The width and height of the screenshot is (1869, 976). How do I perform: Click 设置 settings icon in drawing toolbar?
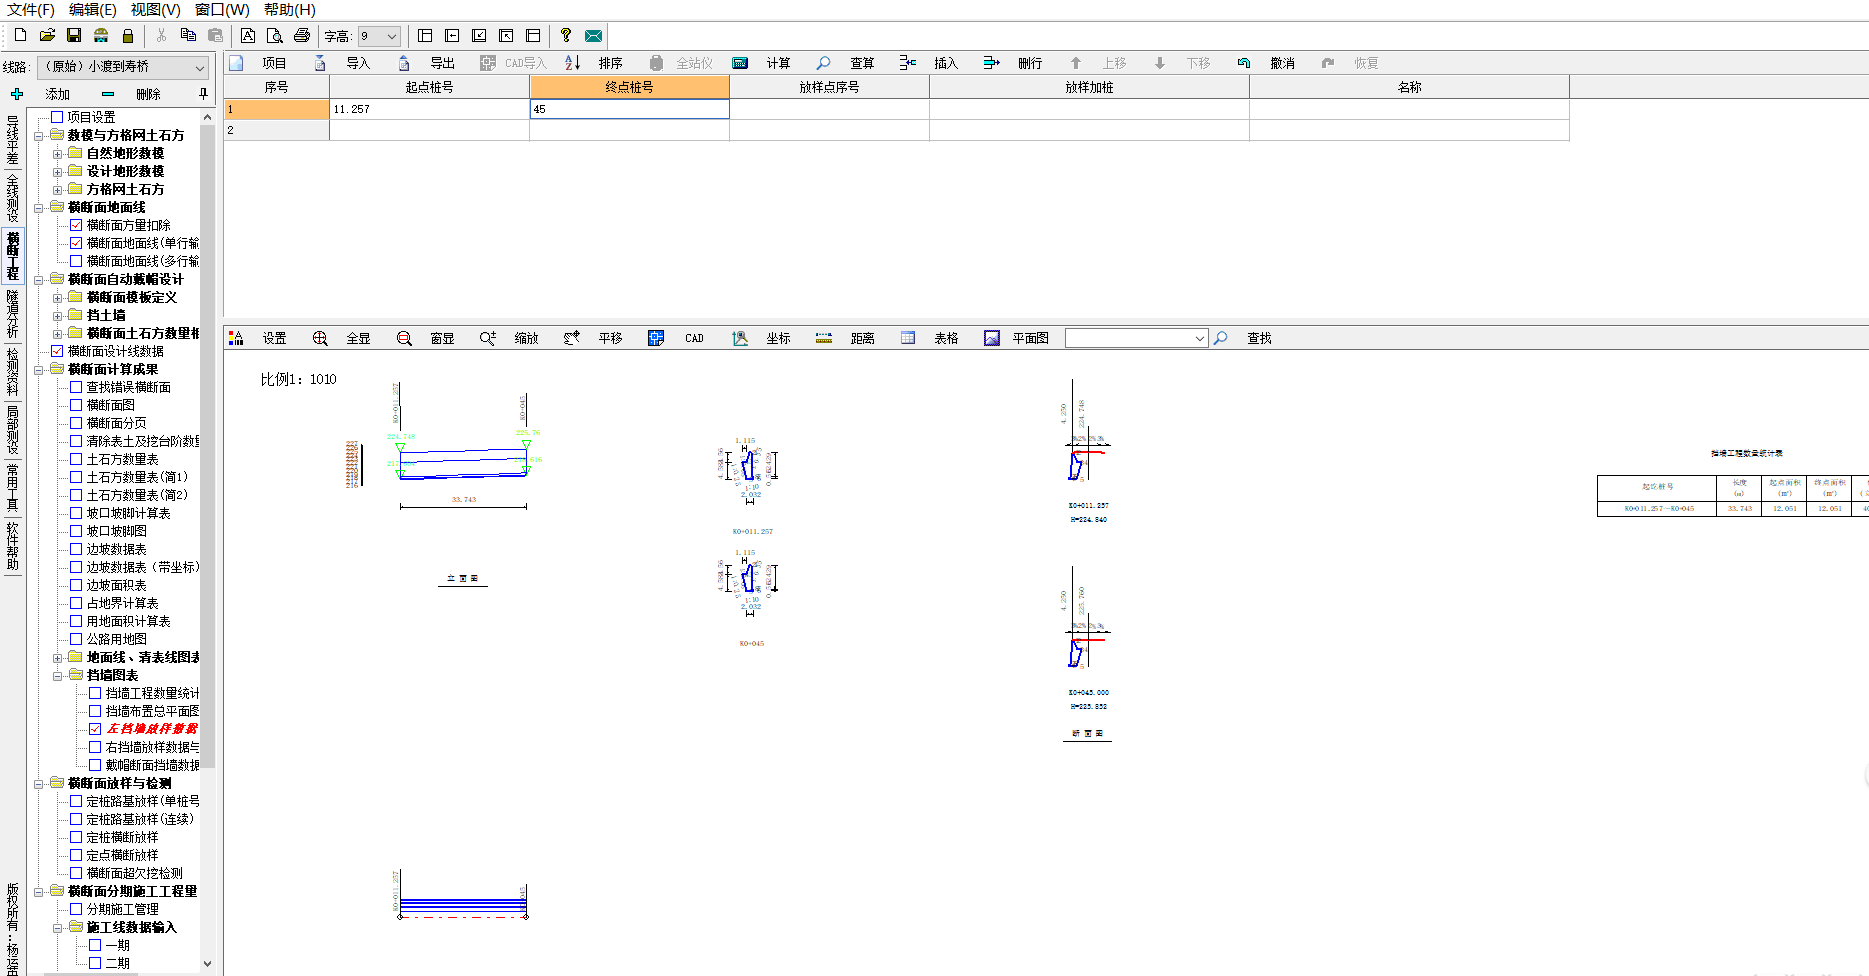(236, 338)
